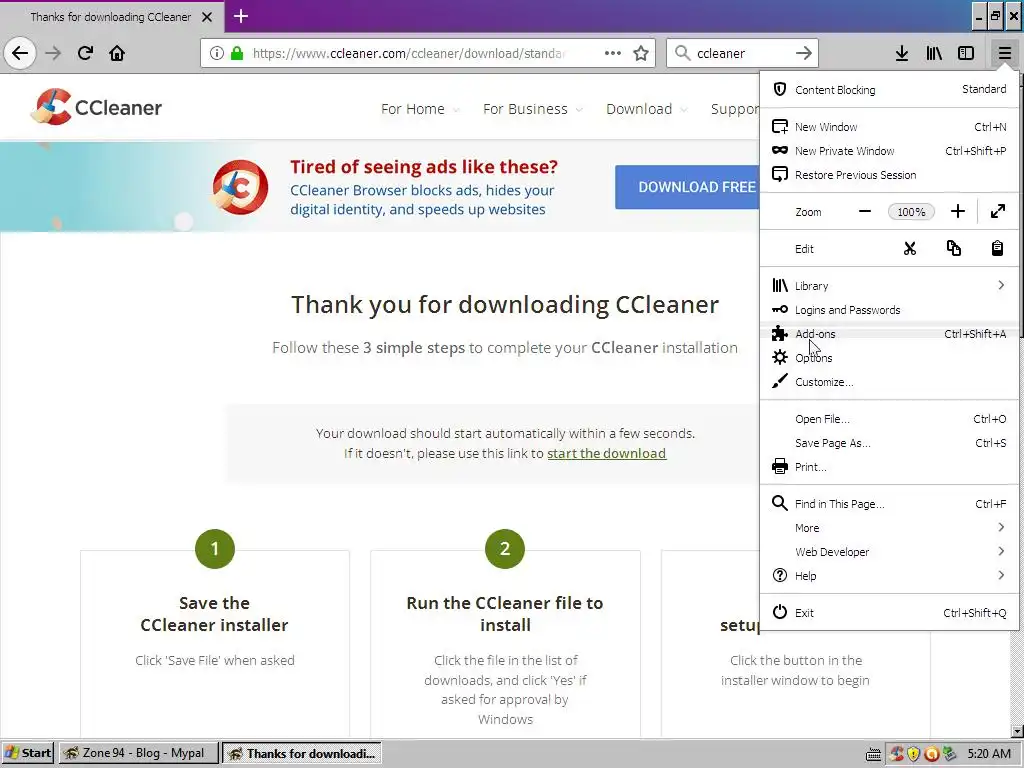Expand the More submenu
Viewport: 1024px width, 768px height.
point(889,528)
